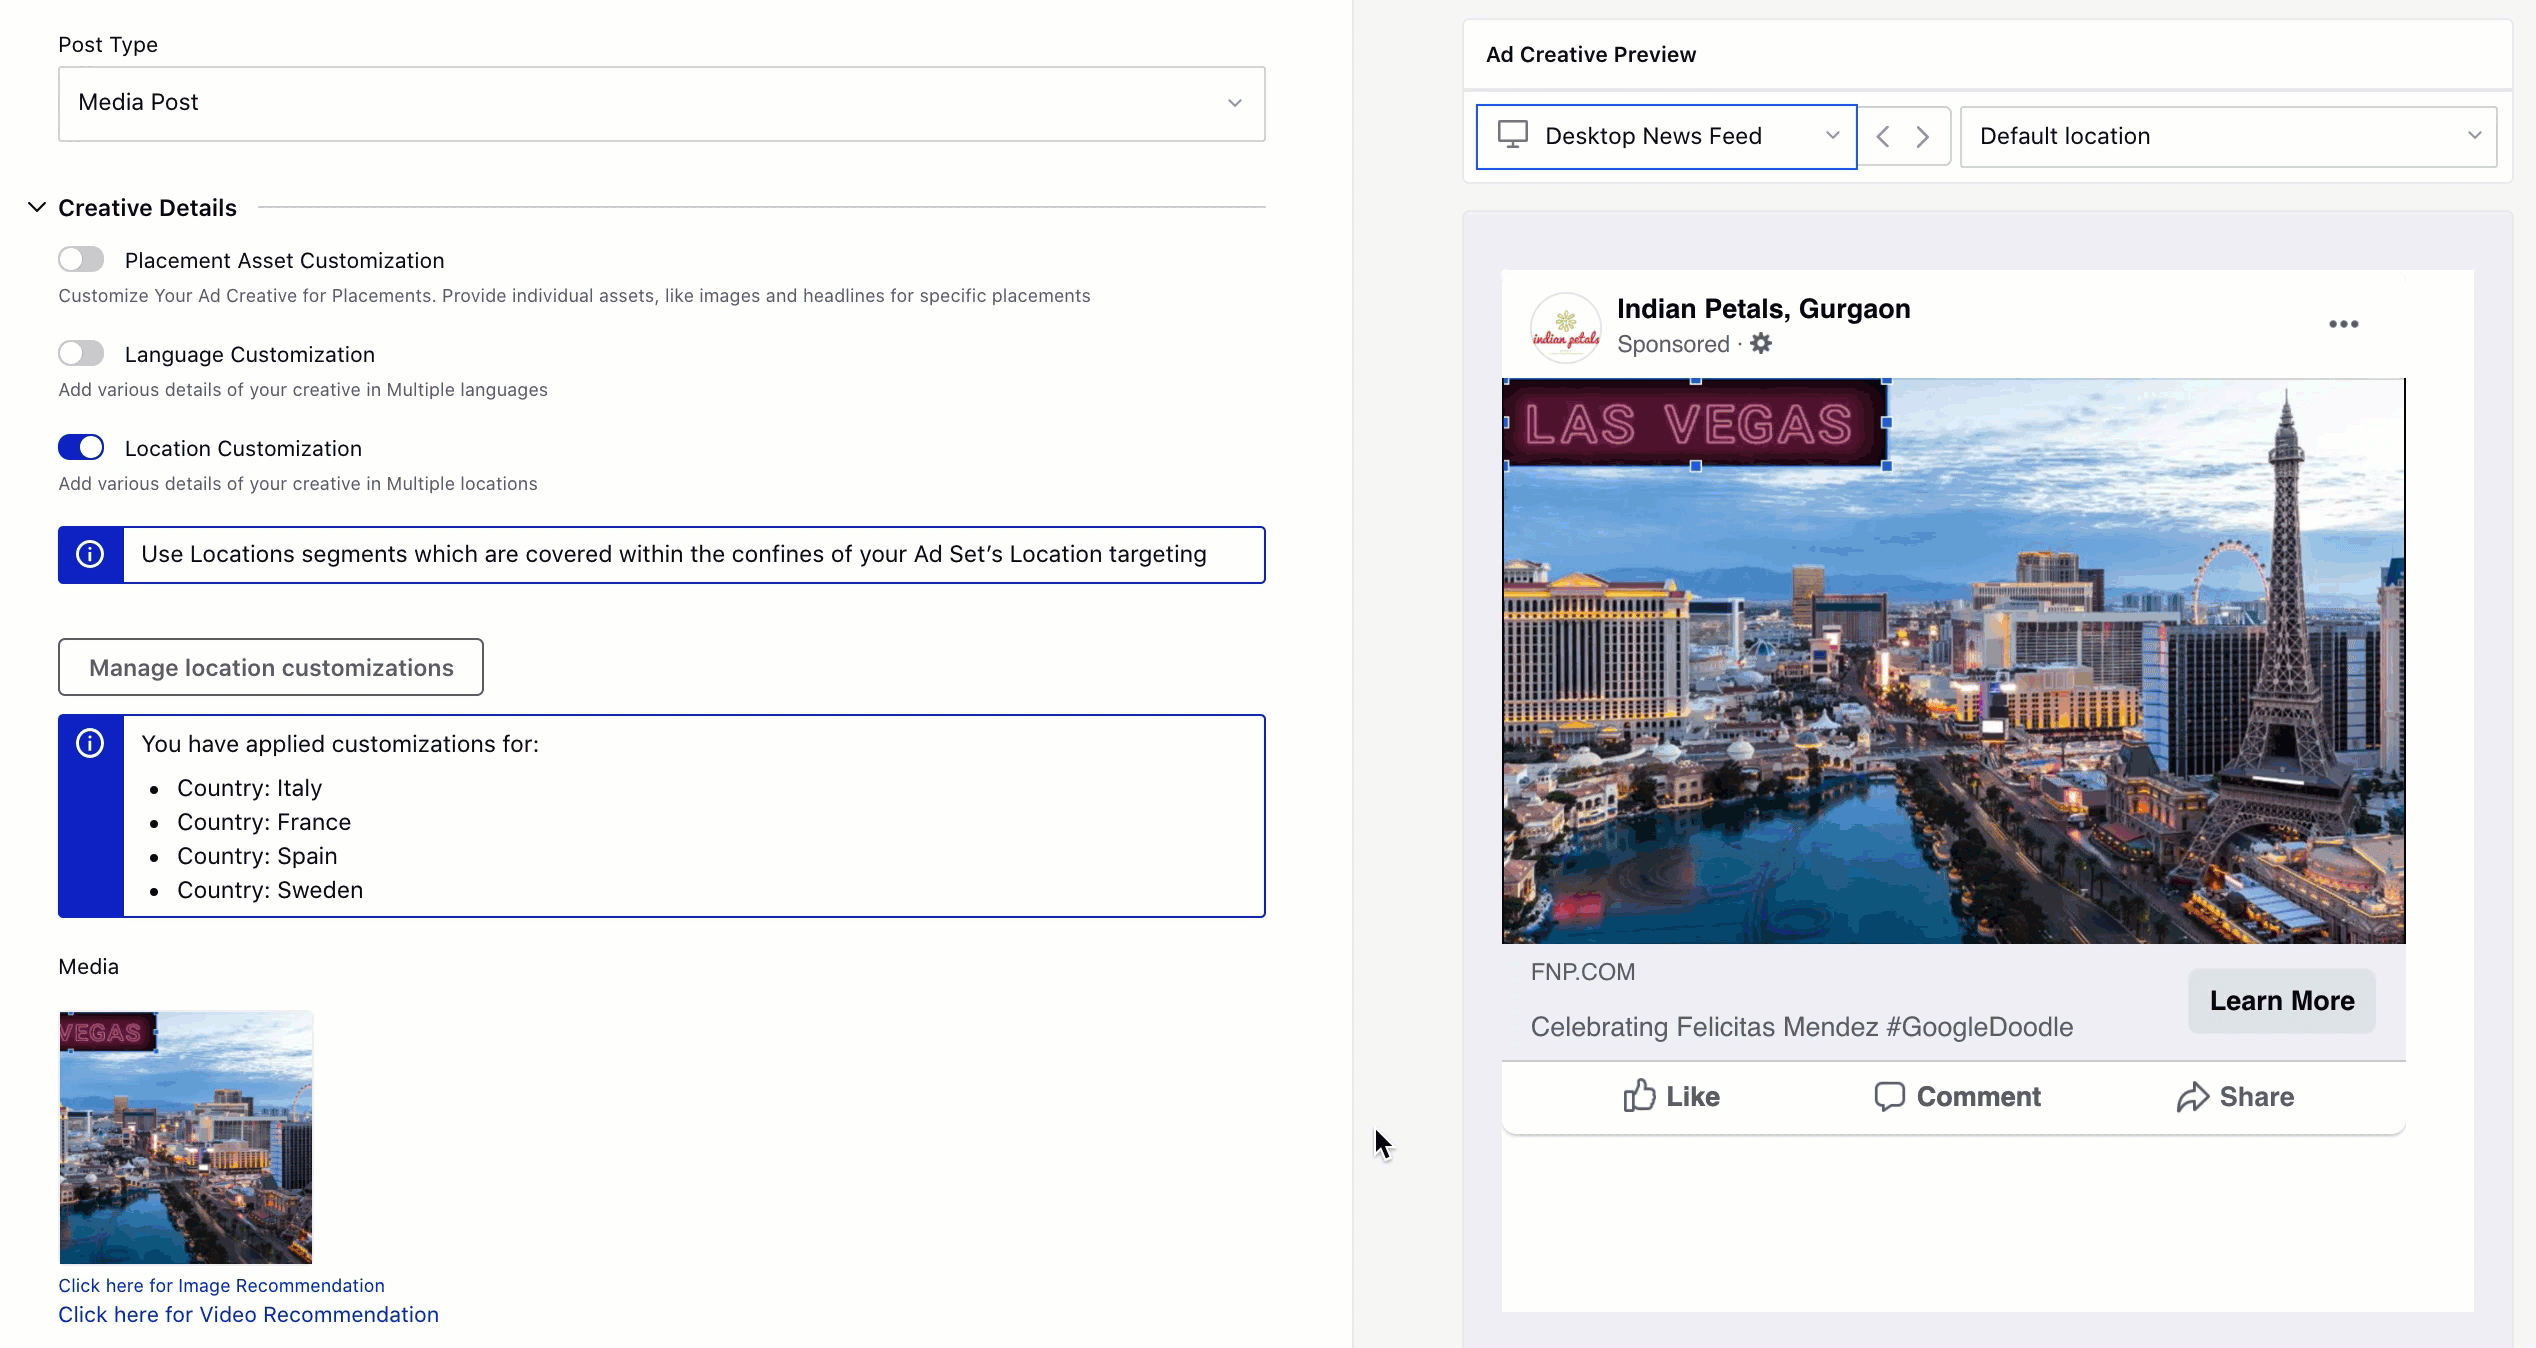Expand the Default location dropdown
The width and height of the screenshot is (2536, 1348).
[x=2231, y=136]
